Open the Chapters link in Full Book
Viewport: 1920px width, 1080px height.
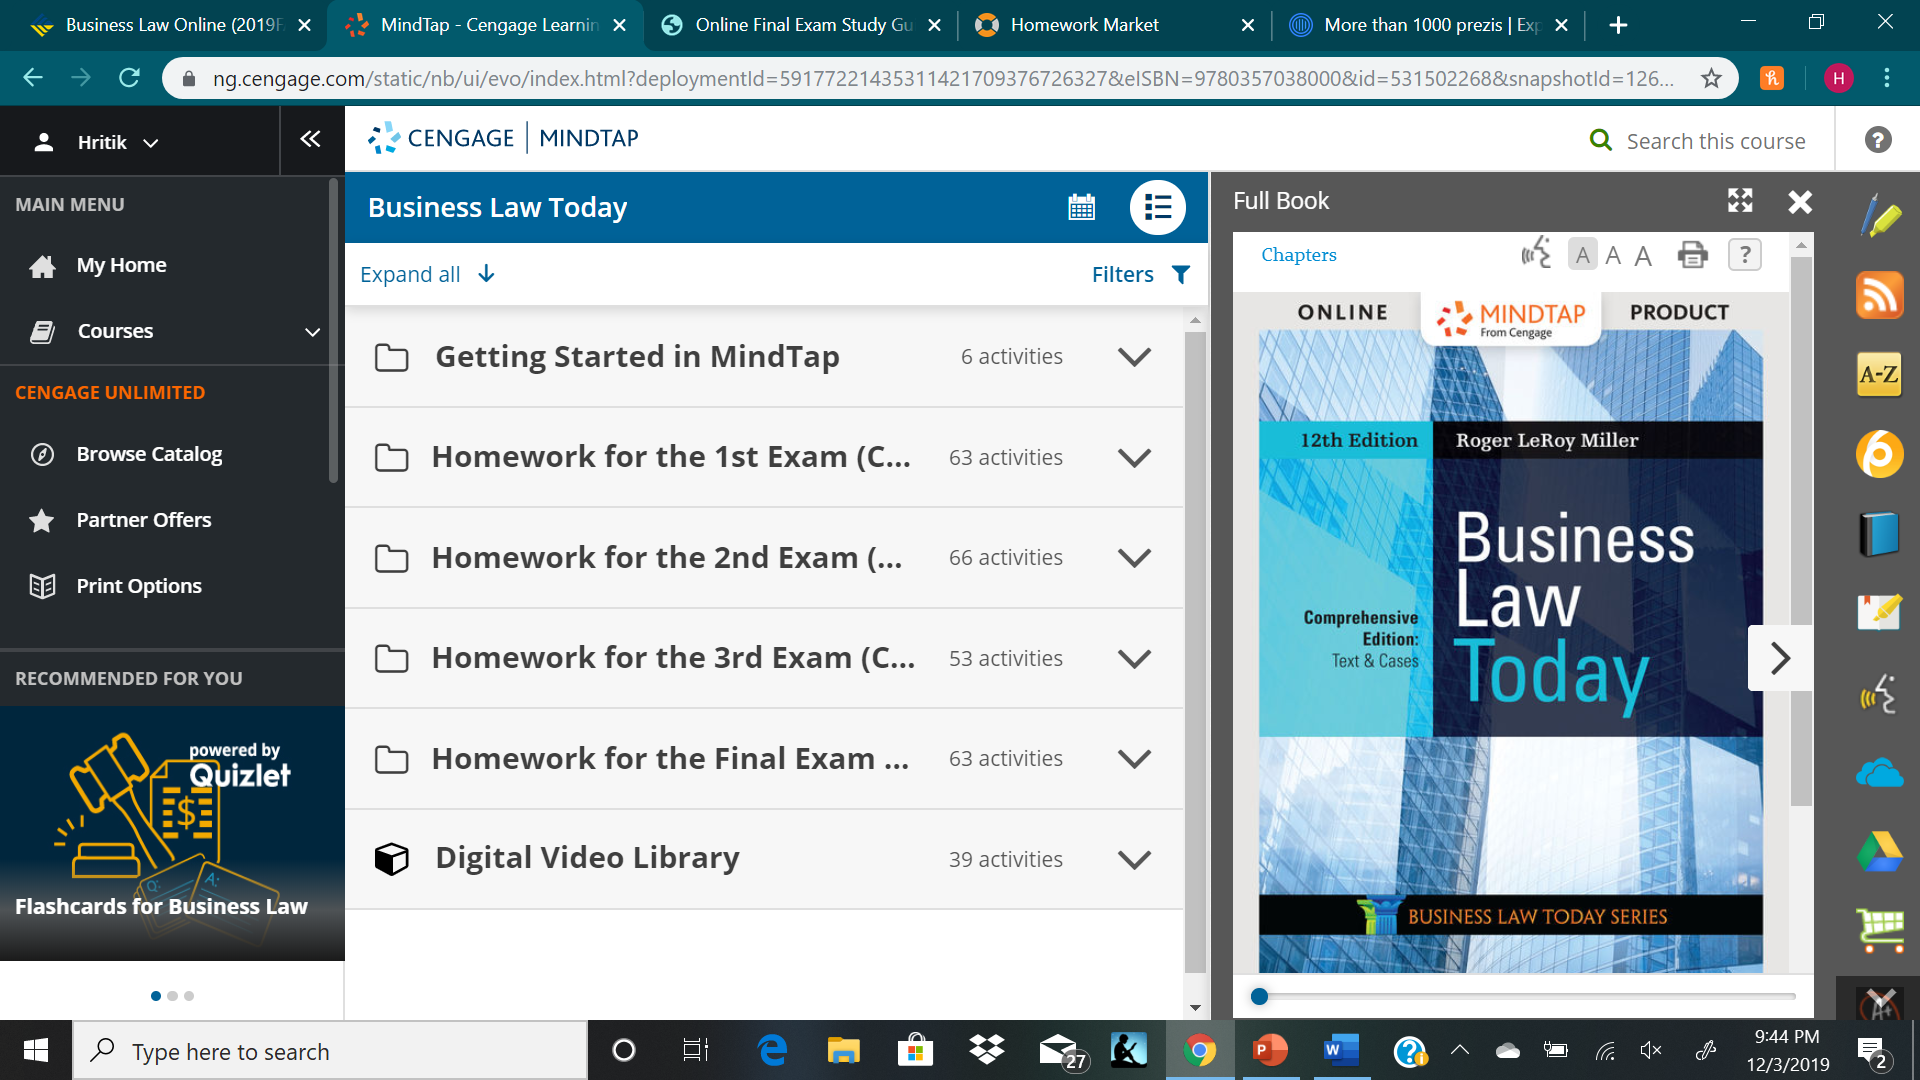(1298, 255)
